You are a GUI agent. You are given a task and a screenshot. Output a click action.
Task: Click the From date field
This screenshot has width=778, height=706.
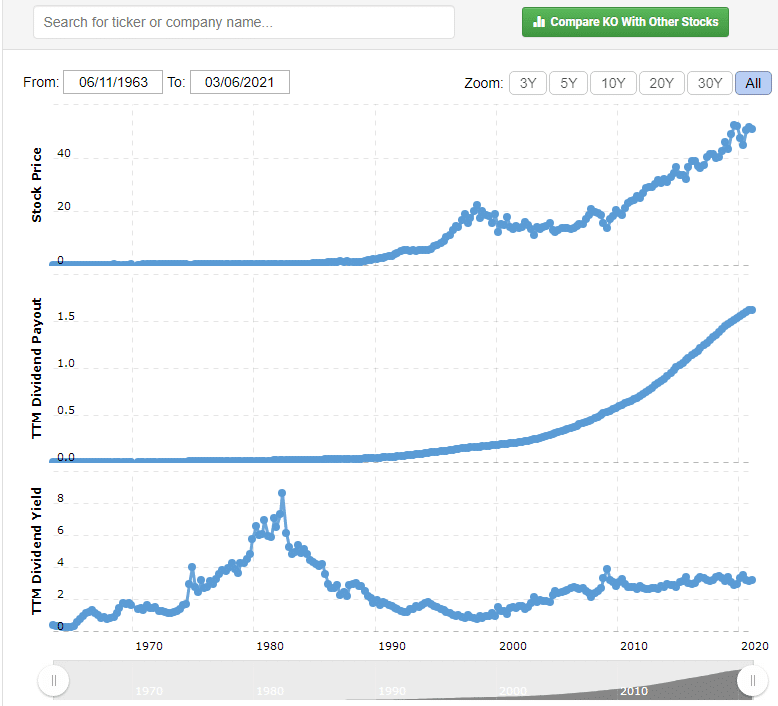coord(112,82)
